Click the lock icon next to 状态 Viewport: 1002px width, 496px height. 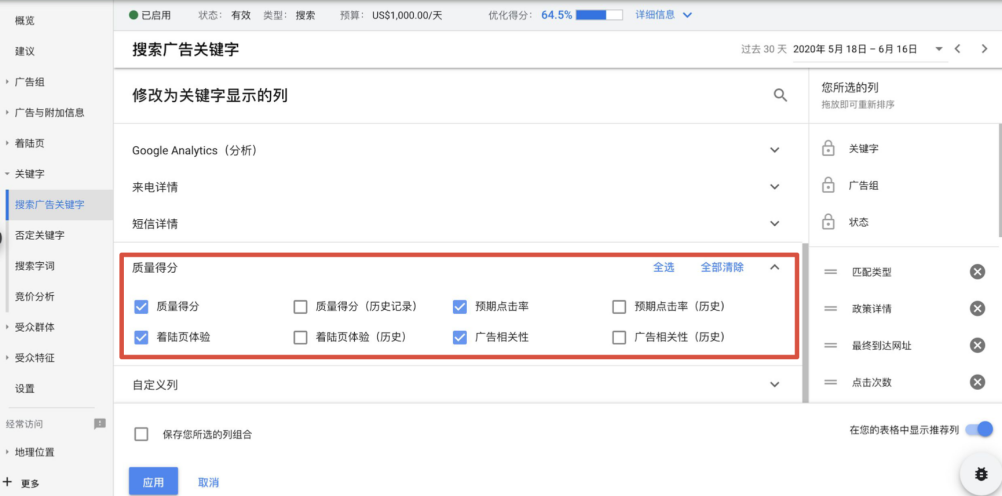coord(828,222)
